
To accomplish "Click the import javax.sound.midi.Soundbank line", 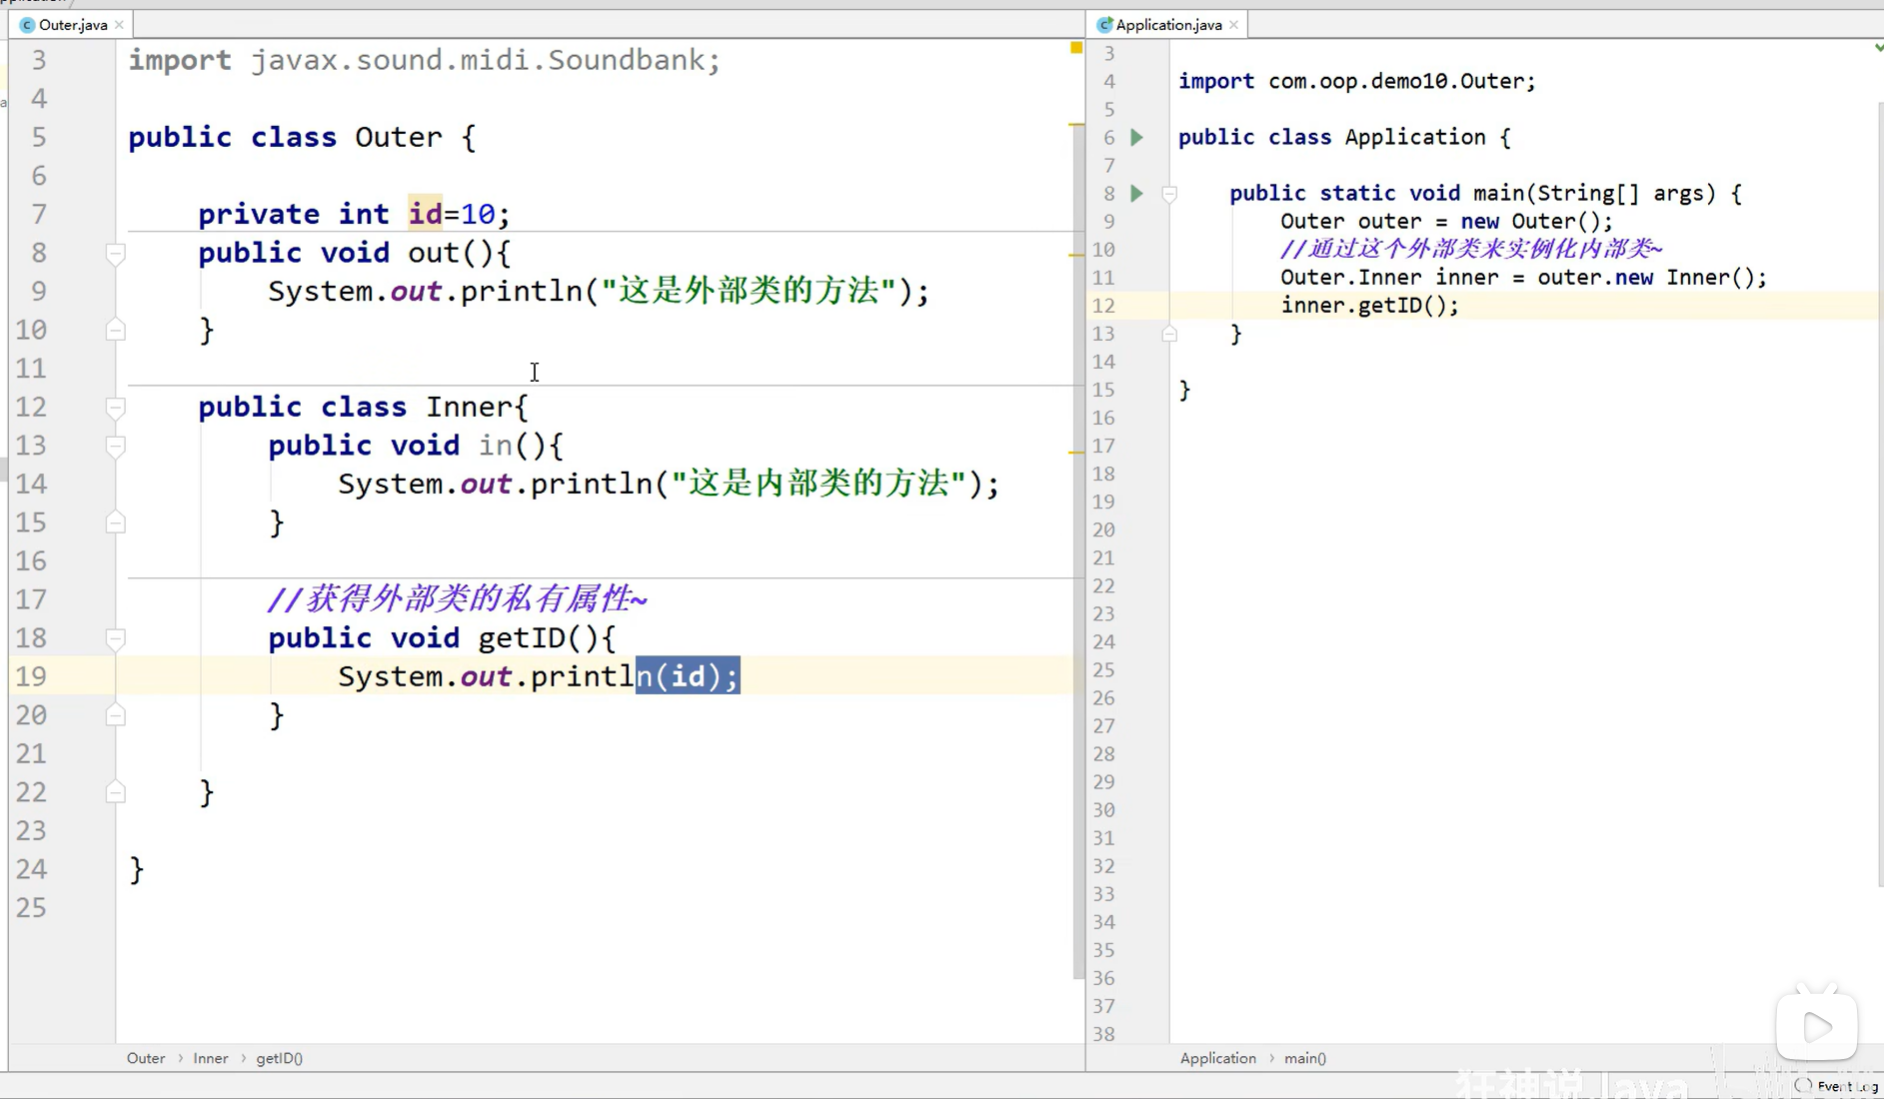I will pyautogui.click(x=424, y=60).
